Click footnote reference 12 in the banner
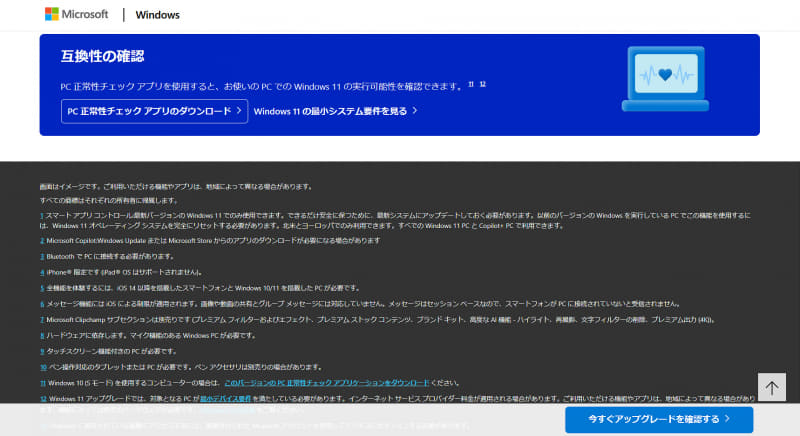The width and height of the screenshot is (800, 436). coord(483,84)
